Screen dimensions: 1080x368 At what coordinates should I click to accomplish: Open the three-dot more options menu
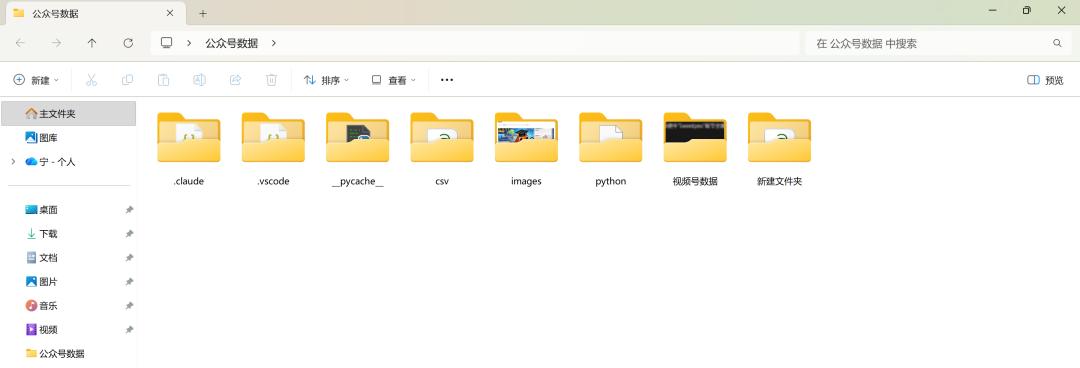click(447, 80)
